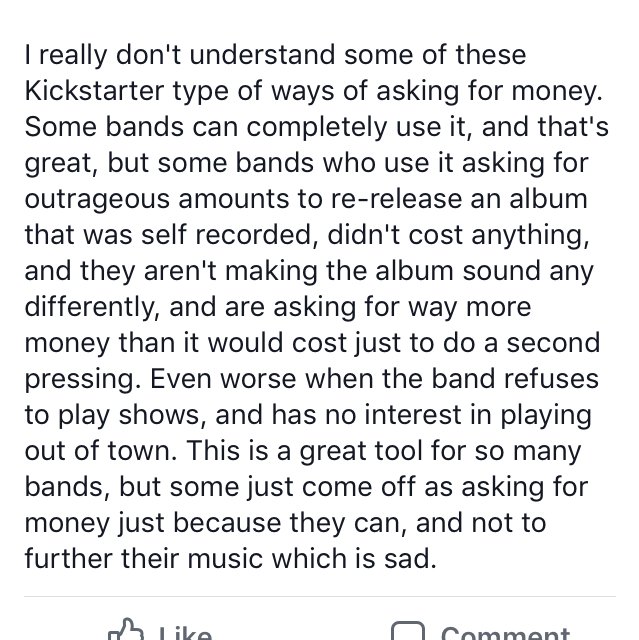Click the word 'recorded' in the post
Viewport: 639px width, 640px height.
(x=253, y=235)
